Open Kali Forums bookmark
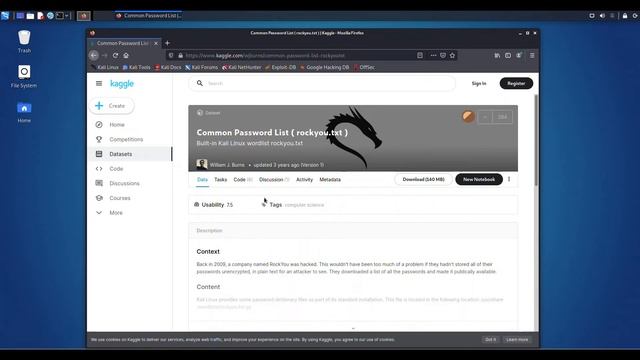This screenshot has width=640, height=360. (202, 67)
